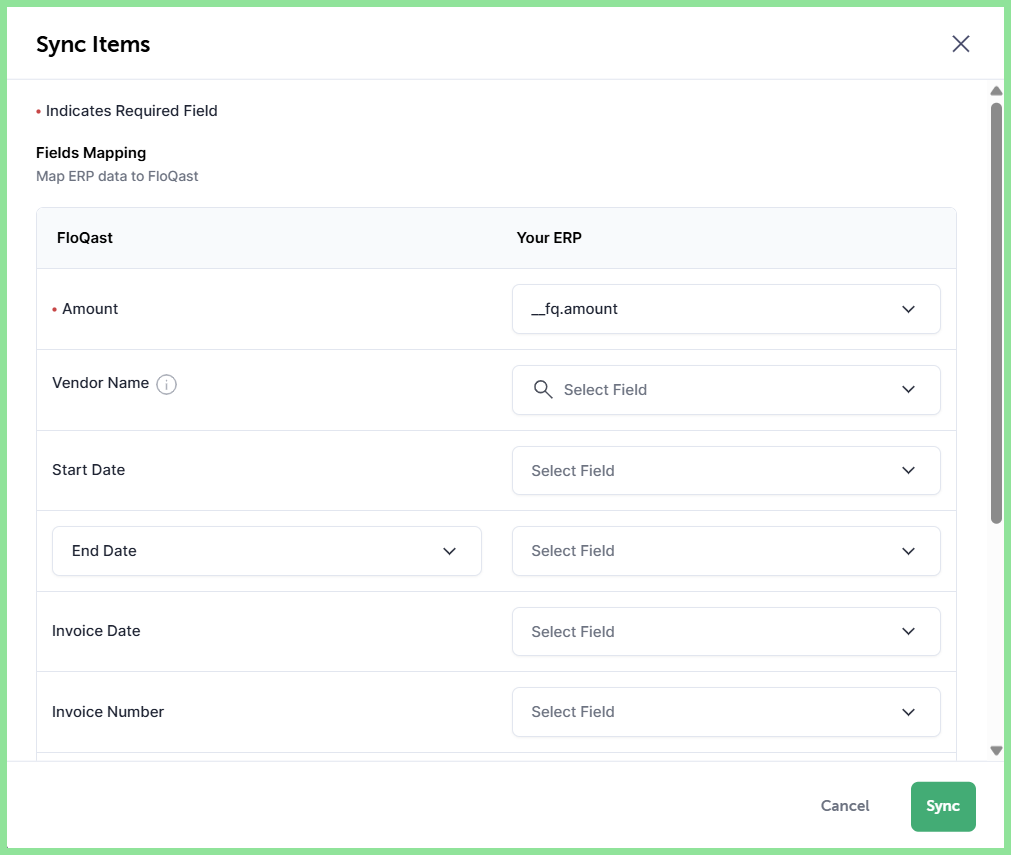Close the Sync Items dialog

961,44
